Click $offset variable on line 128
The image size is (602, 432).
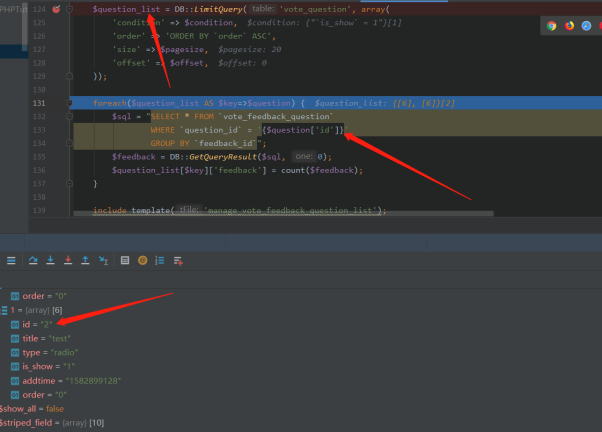pyautogui.click(x=187, y=63)
